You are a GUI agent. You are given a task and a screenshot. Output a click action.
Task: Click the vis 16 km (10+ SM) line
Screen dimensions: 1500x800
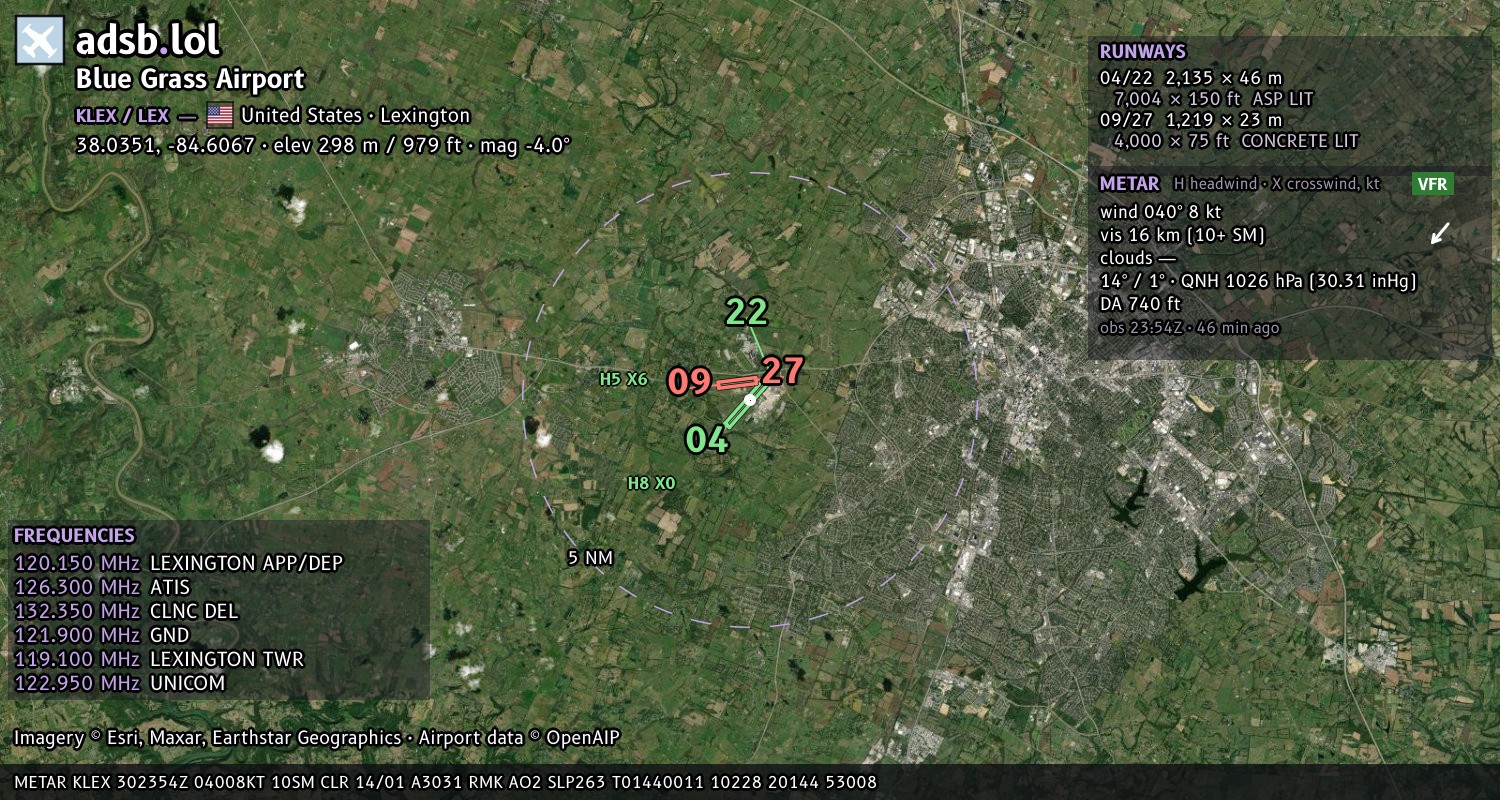pyautogui.click(x=1183, y=235)
